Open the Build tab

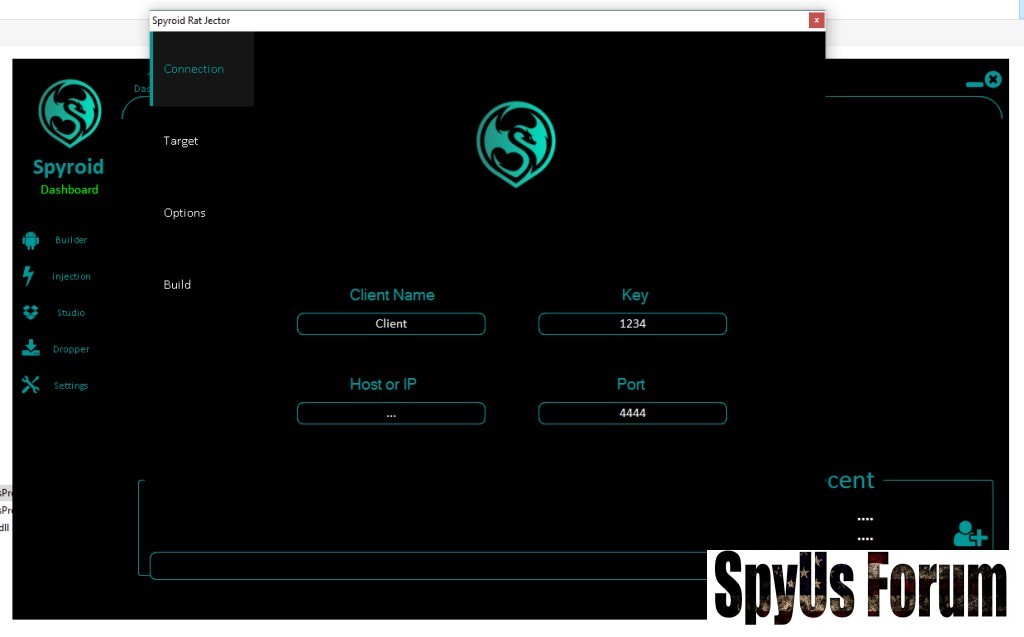tap(178, 285)
